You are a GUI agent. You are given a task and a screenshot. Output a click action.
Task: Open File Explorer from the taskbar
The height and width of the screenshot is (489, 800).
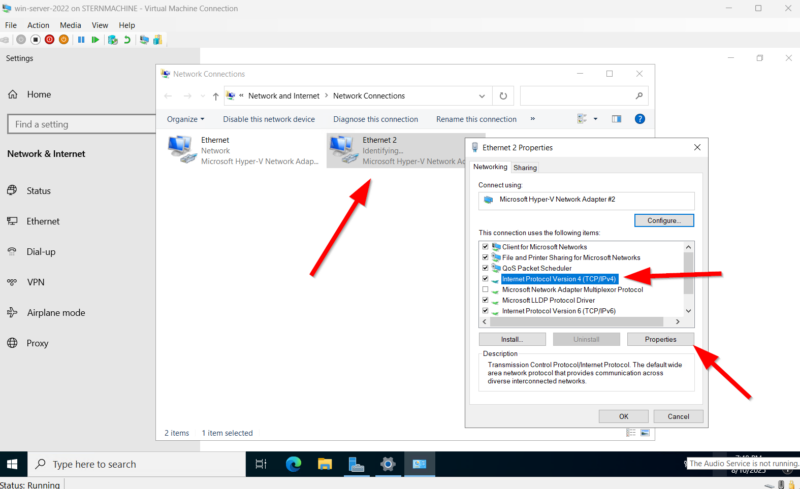(324, 464)
